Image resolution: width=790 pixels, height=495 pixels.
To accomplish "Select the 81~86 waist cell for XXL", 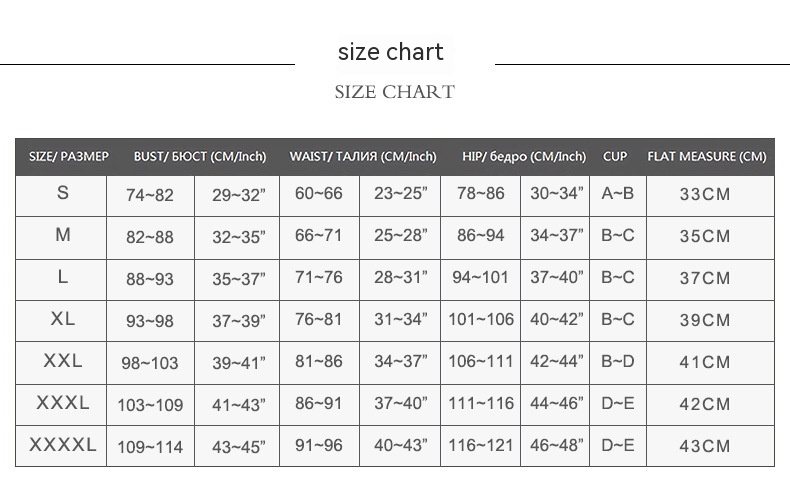I will click(x=319, y=362).
